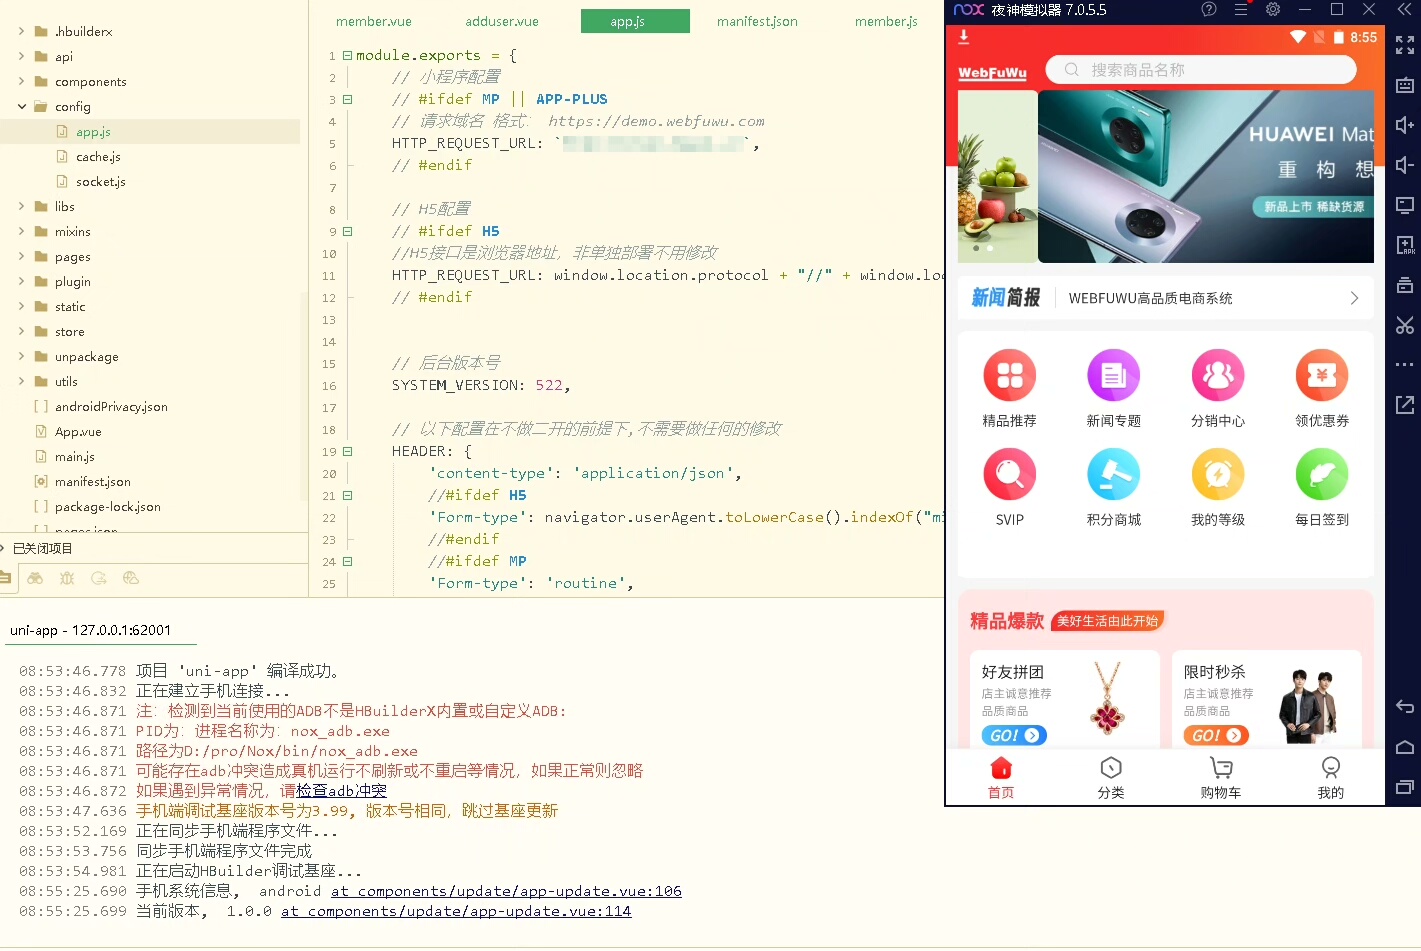Open cache.js in the file tree
Screen dimensions: 1421x951
click(x=98, y=157)
